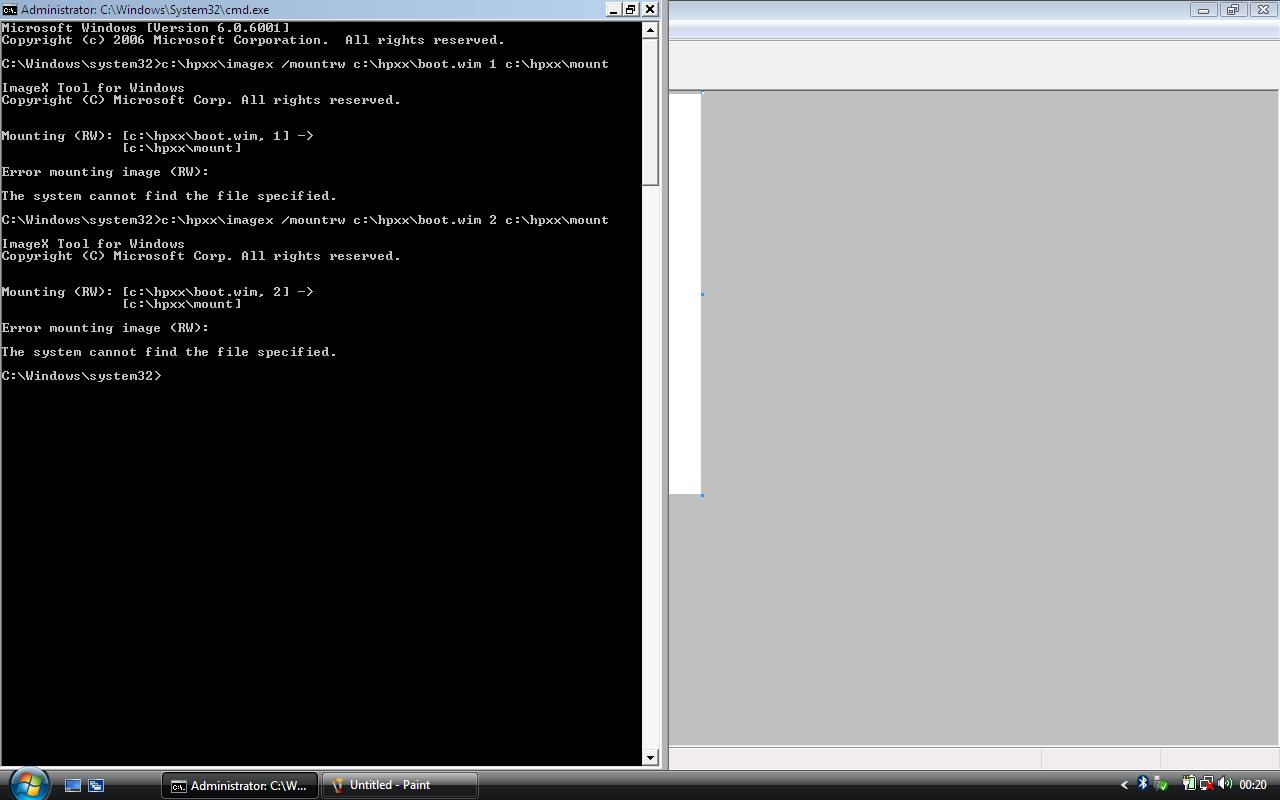Click the disconnected network tray icon
Image resolution: width=1280 pixels, height=800 pixels.
click(1207, 785)
